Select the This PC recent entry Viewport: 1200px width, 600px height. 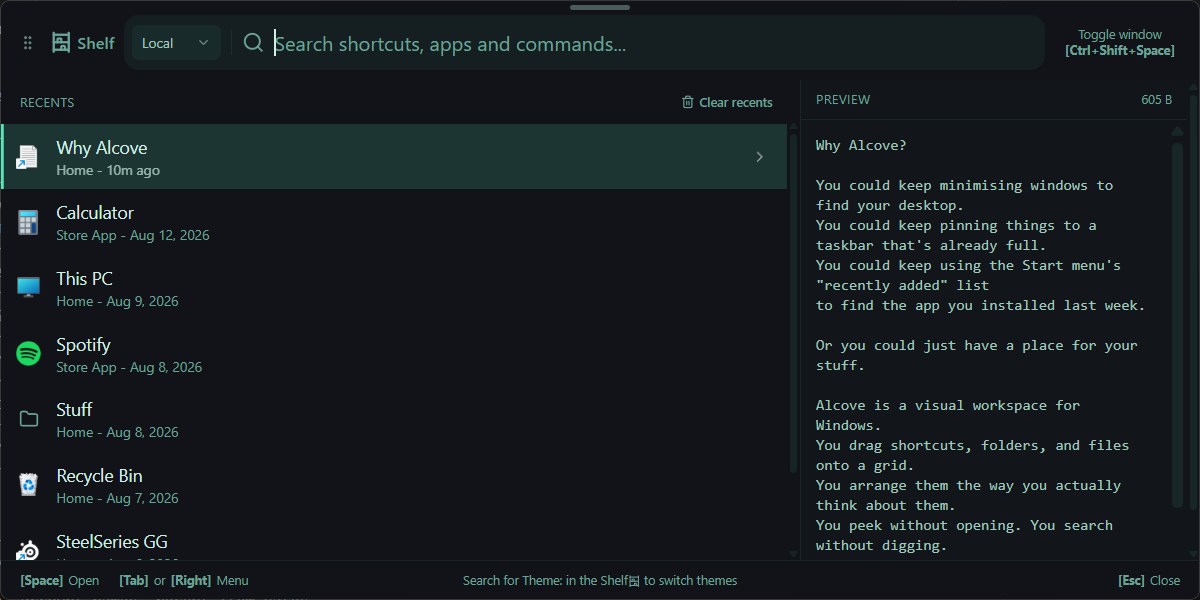[x=394, y=288]
